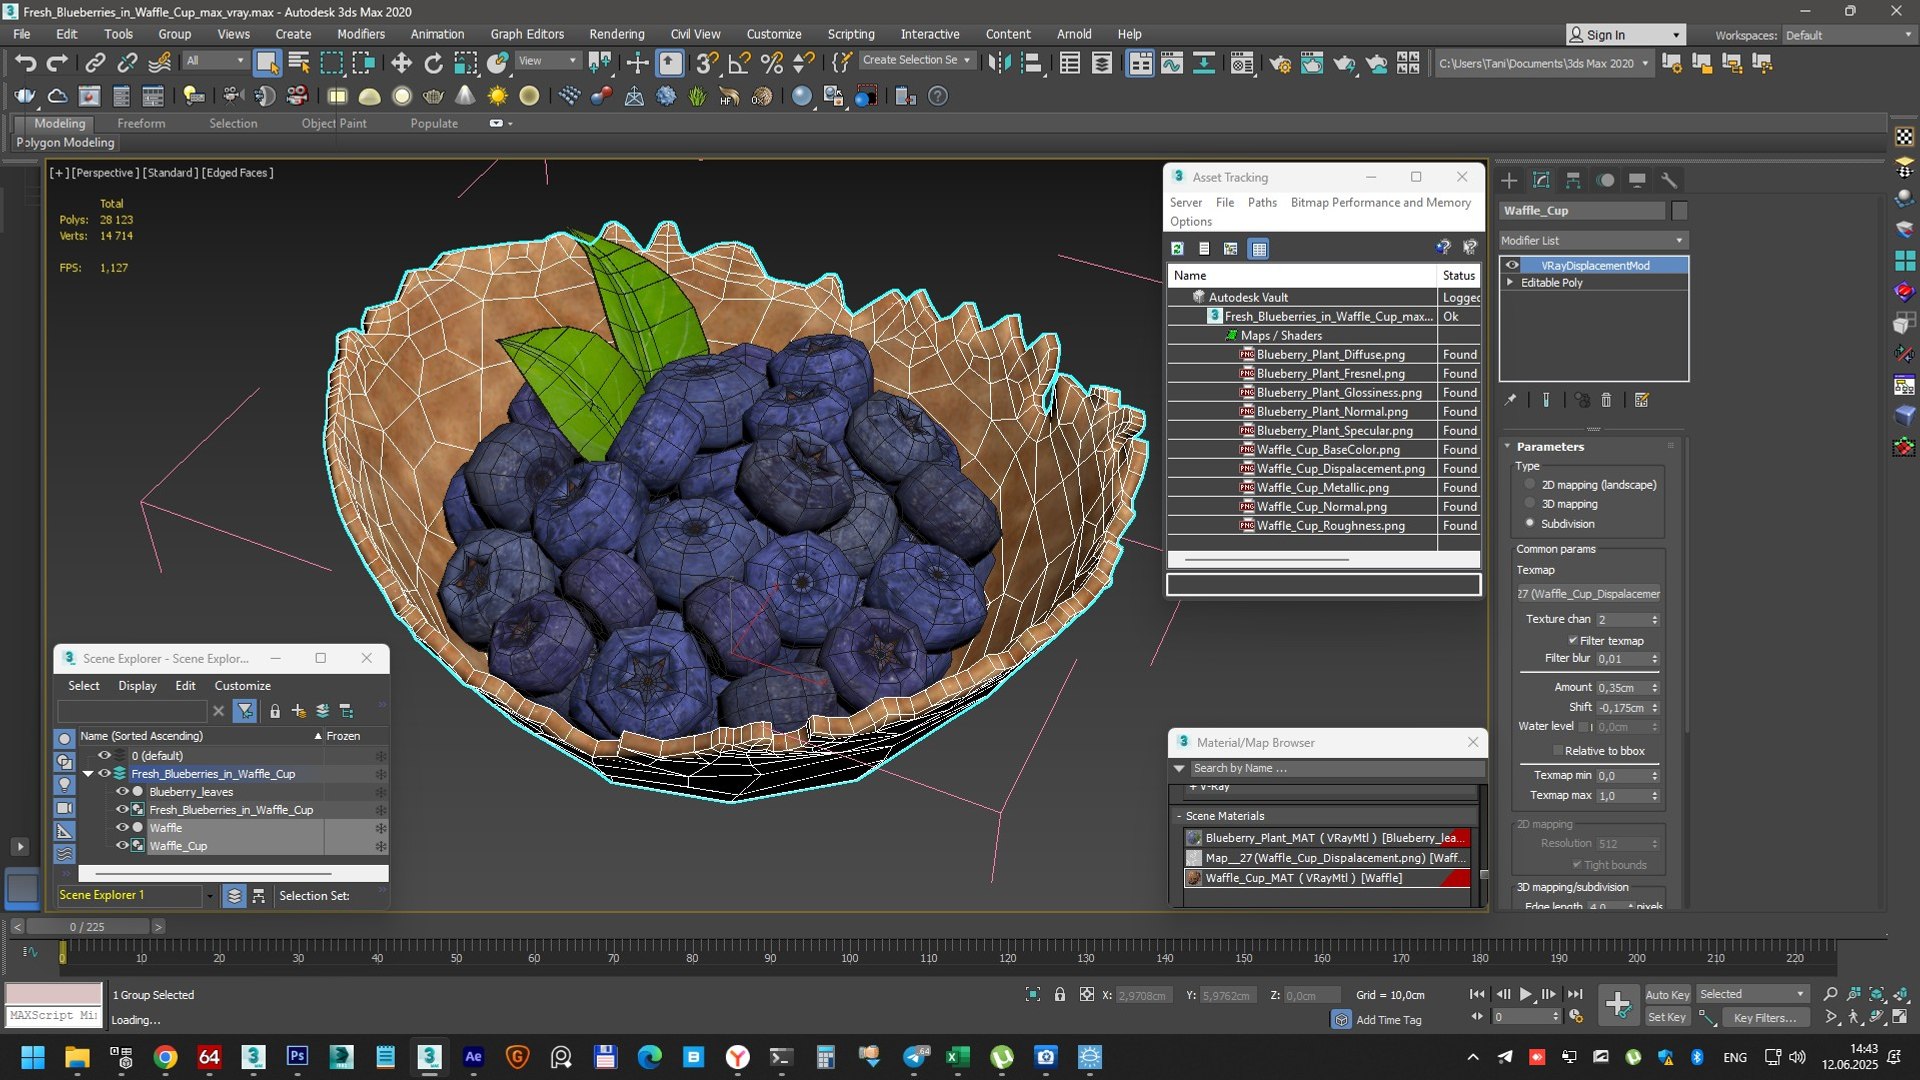Open Chrome from the Windows taskbar
1920x1080 pixels.
pyautogui.click(x=166, y=1057)
